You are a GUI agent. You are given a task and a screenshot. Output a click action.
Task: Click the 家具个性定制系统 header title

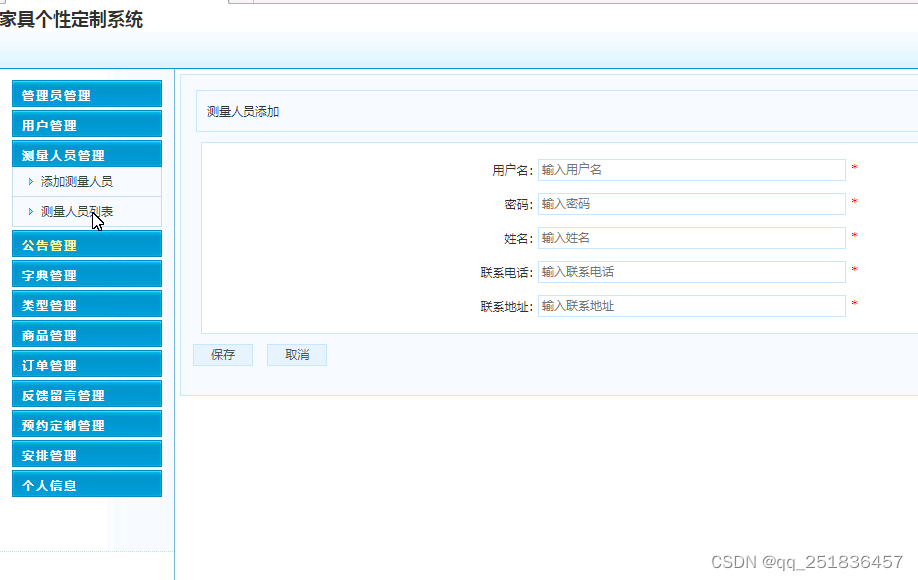pyautogui.click(x=71, y=19)
